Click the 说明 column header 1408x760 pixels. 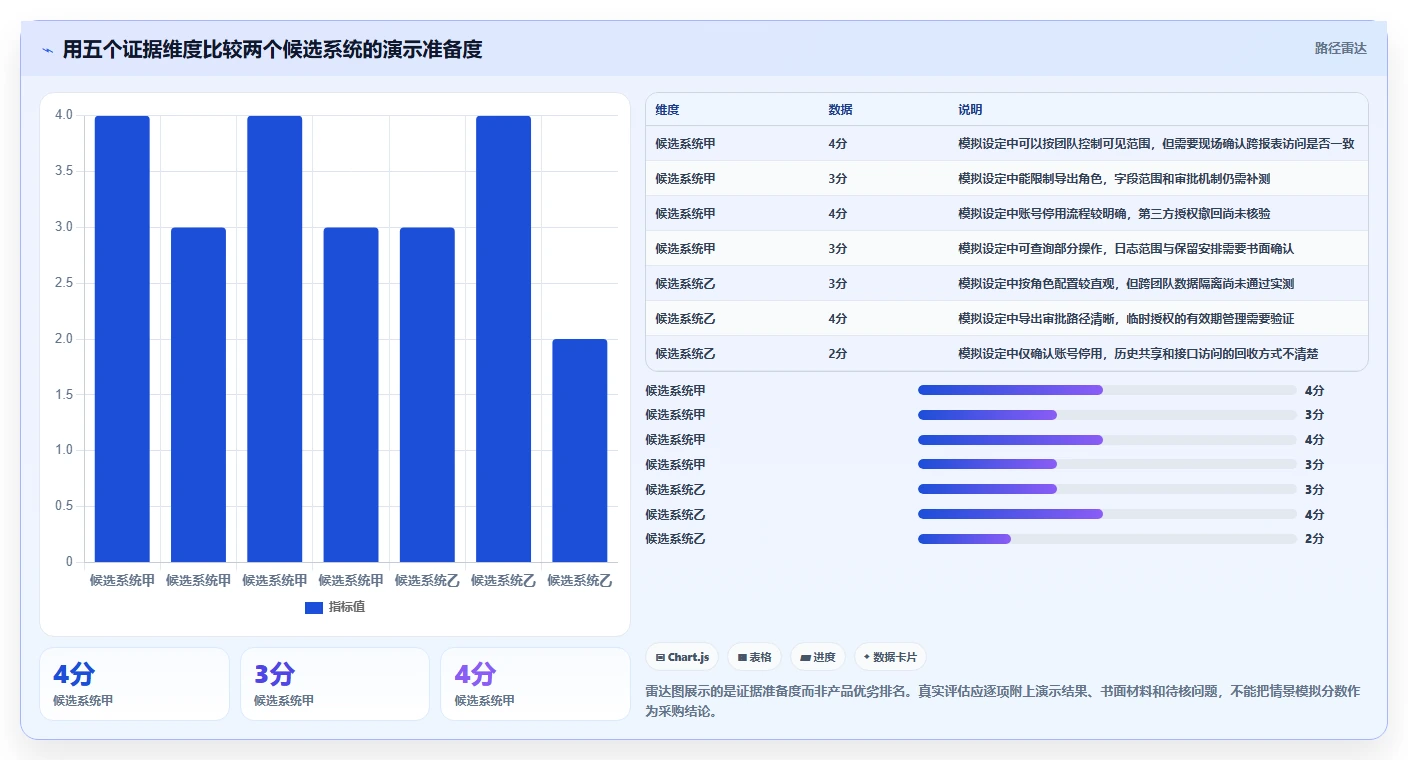click(970, 110)
